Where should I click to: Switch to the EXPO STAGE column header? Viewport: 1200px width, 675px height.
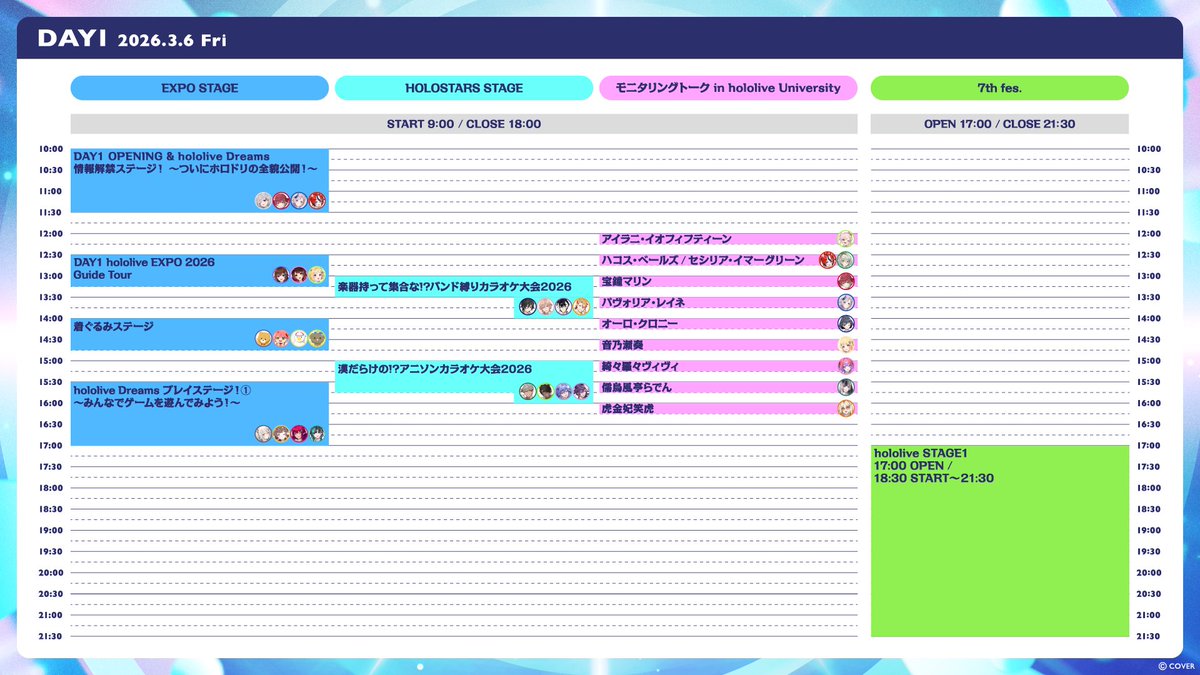tap(198, 88)
